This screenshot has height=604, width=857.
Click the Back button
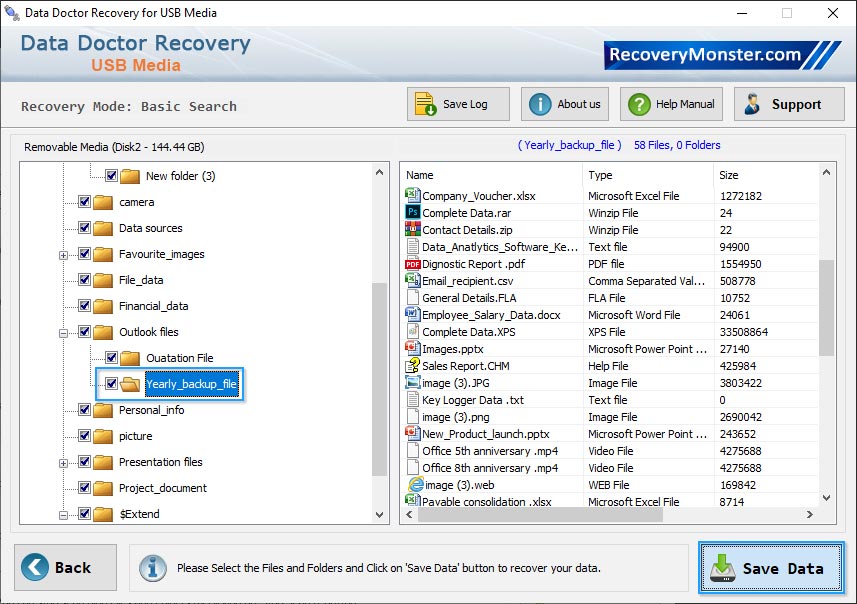point(63,566)
